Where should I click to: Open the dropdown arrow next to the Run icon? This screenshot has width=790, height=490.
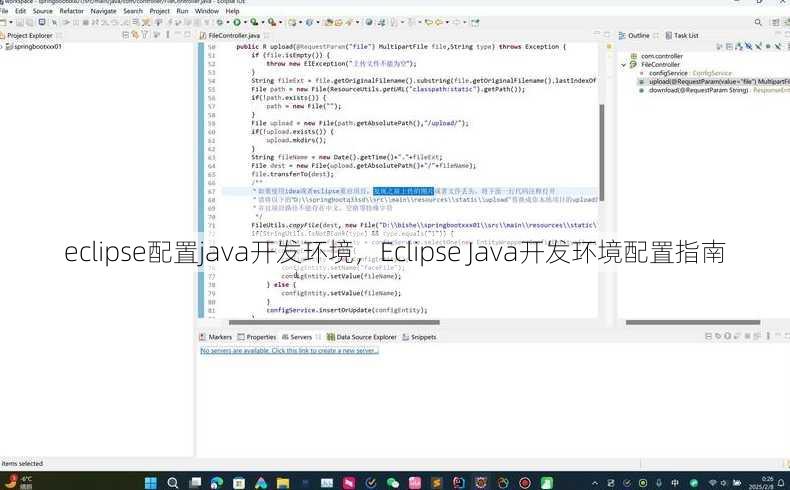245,23
